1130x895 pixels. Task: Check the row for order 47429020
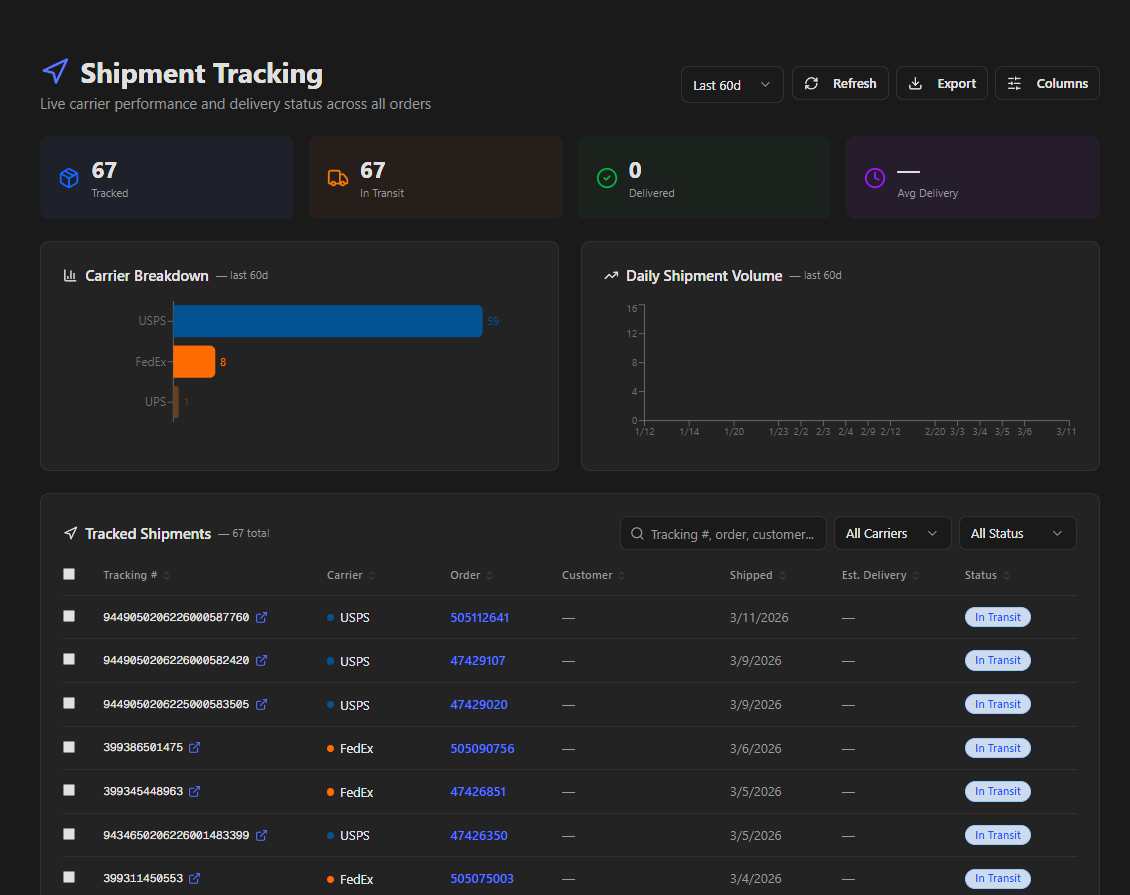click(69, 703)
